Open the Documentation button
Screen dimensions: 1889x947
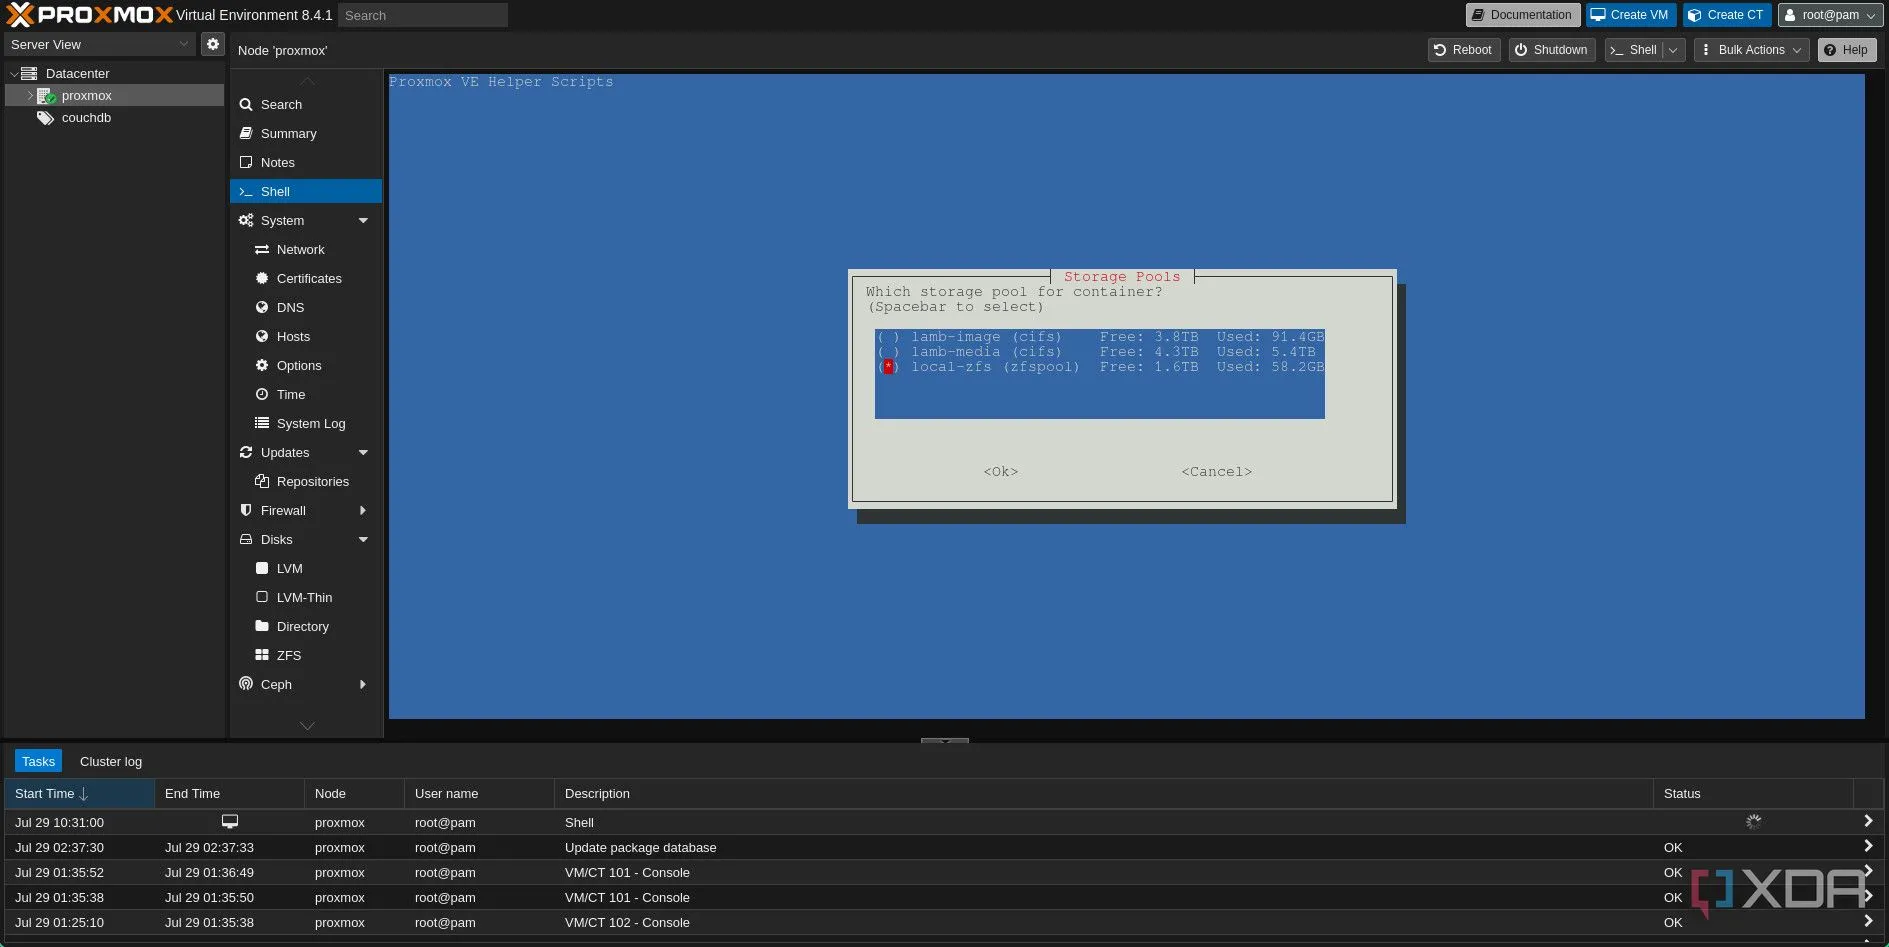pos(1522,15)
